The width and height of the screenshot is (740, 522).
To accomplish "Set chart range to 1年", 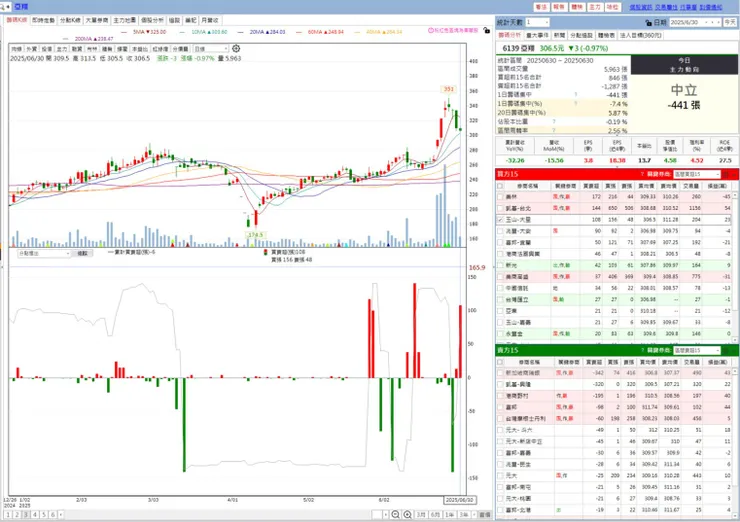I will pyautogui.click(x=450, y=514).
